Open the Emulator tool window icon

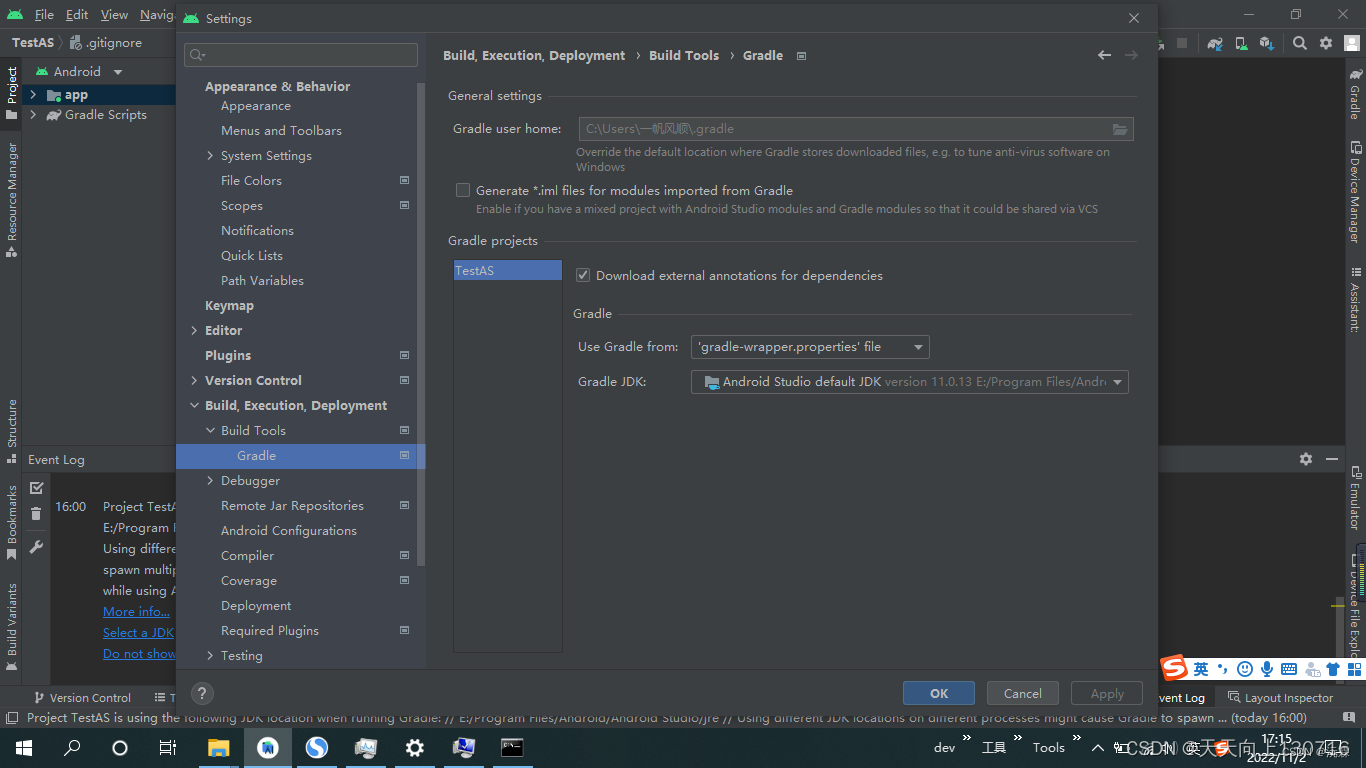pos(1357,498)
